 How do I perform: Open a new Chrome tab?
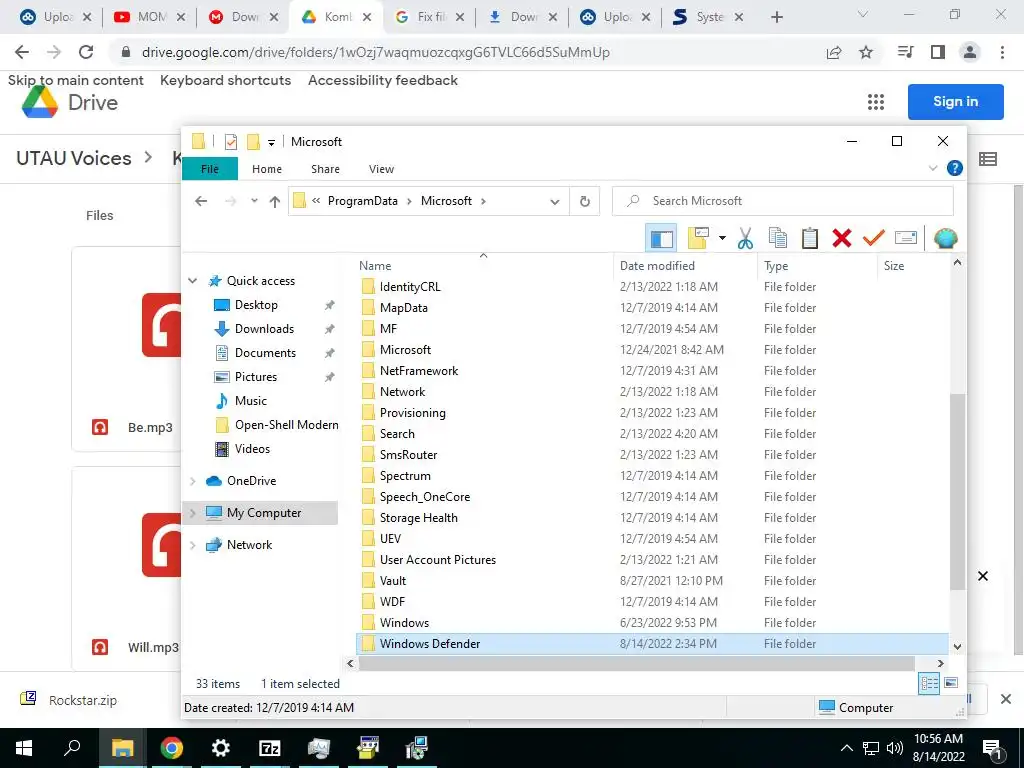click(x=776, y=17)
